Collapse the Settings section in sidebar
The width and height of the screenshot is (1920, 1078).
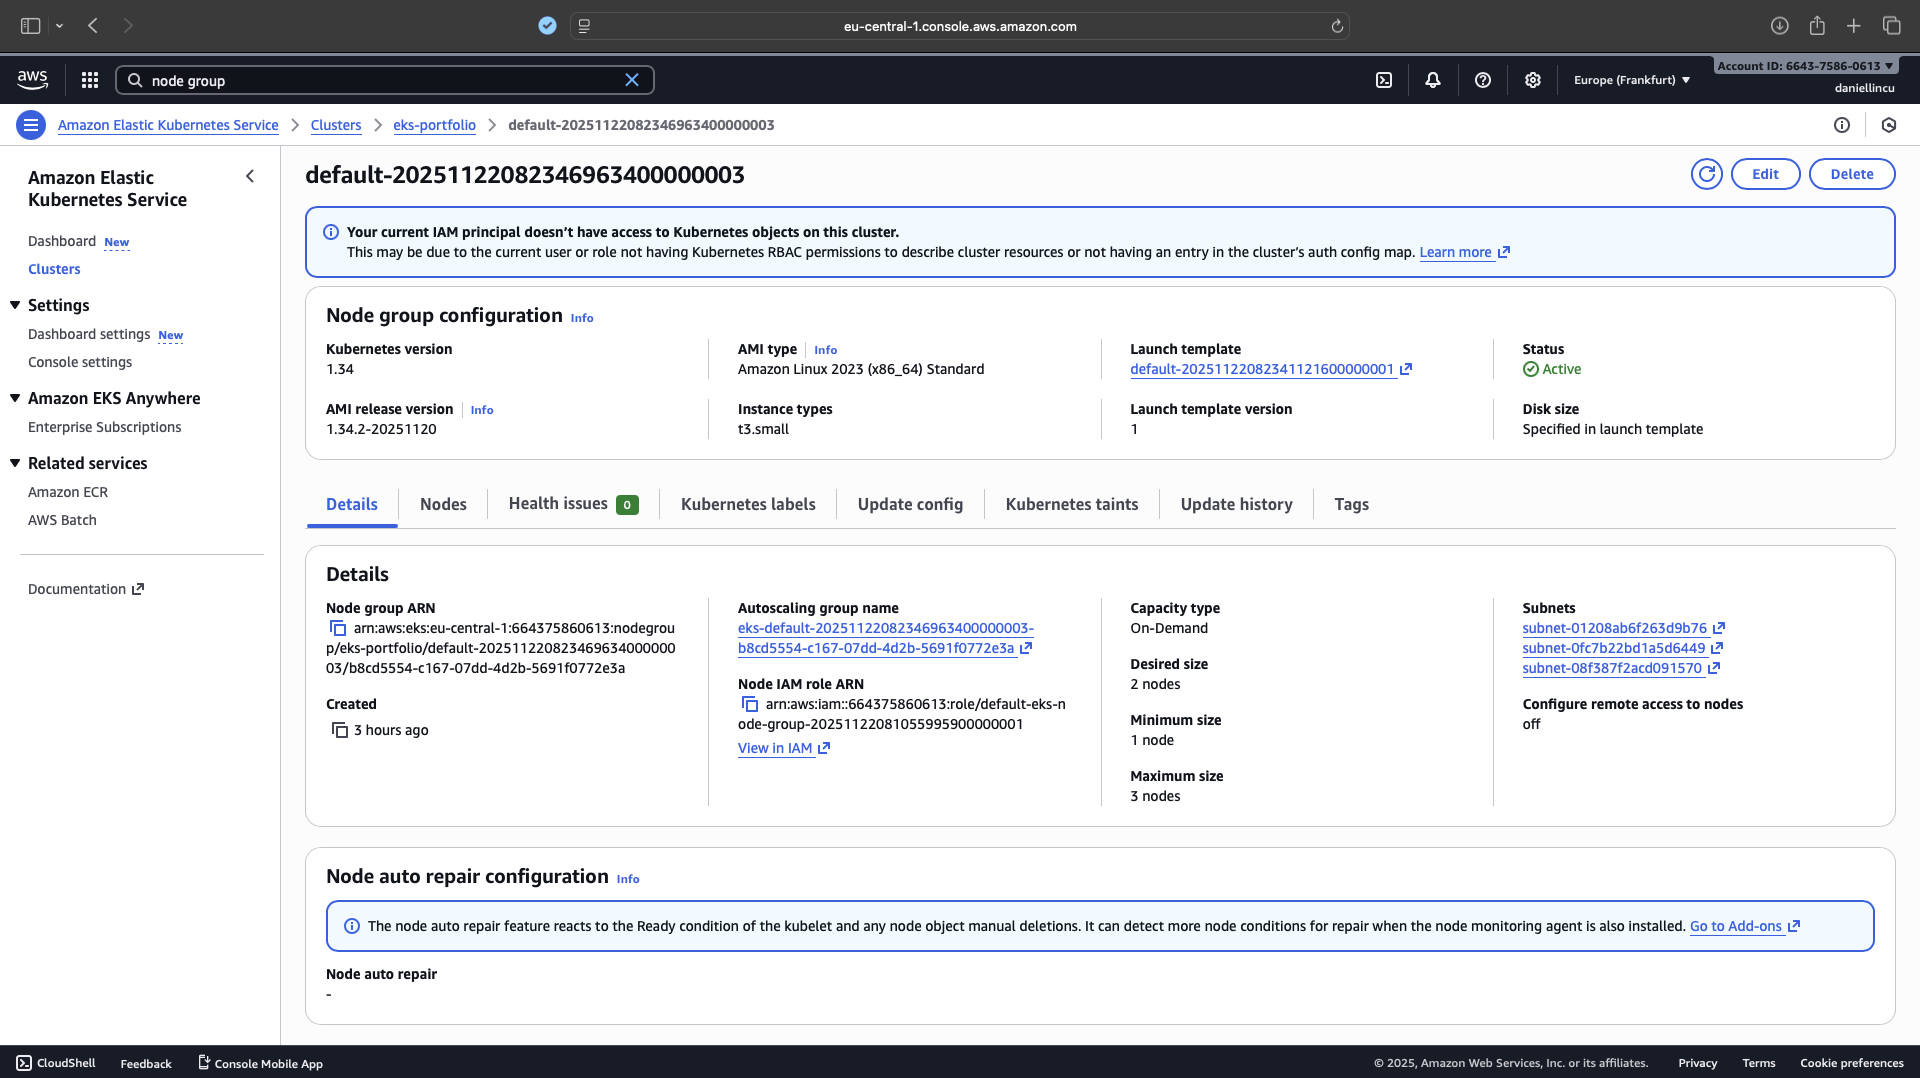[x=15, y=305]
